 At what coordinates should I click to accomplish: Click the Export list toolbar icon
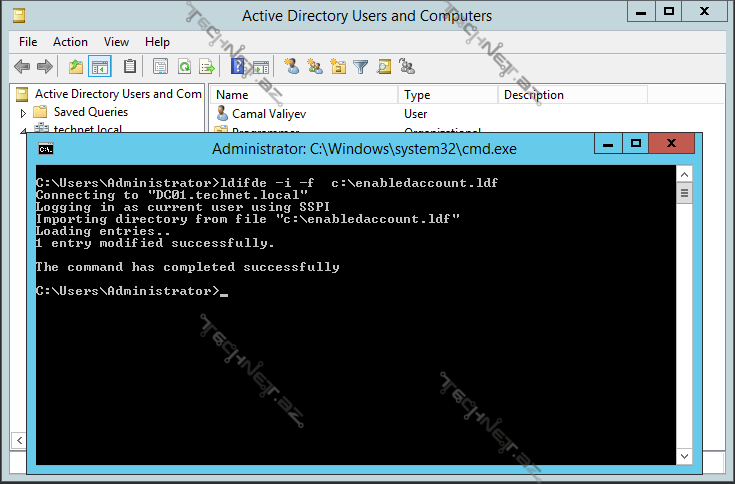point(207,67)
